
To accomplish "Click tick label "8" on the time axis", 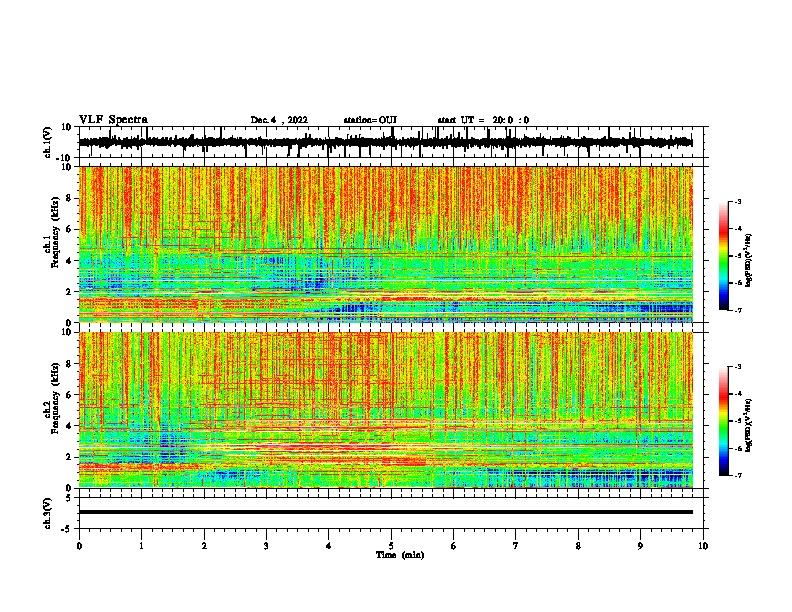I will (x=578, y=546).
